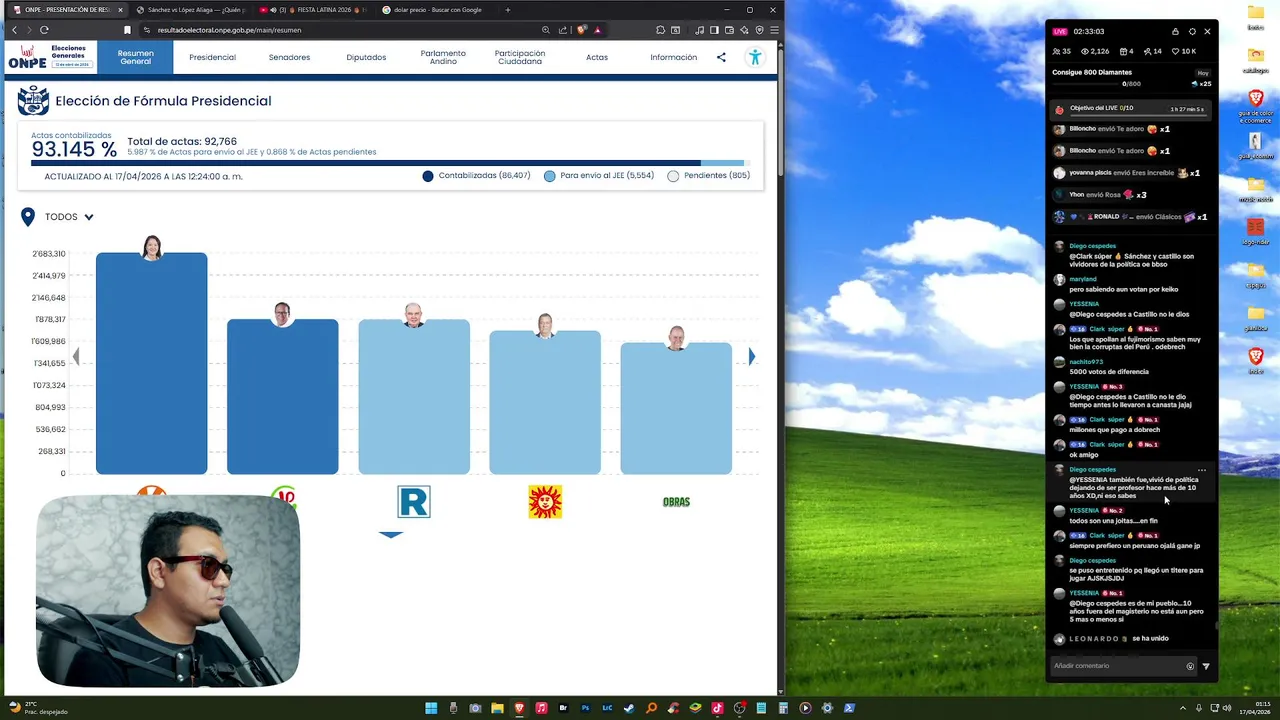Click the leading candidate's dark blue bar
The height and width of the screenshot is (720, 1280).
coord(152,363)
